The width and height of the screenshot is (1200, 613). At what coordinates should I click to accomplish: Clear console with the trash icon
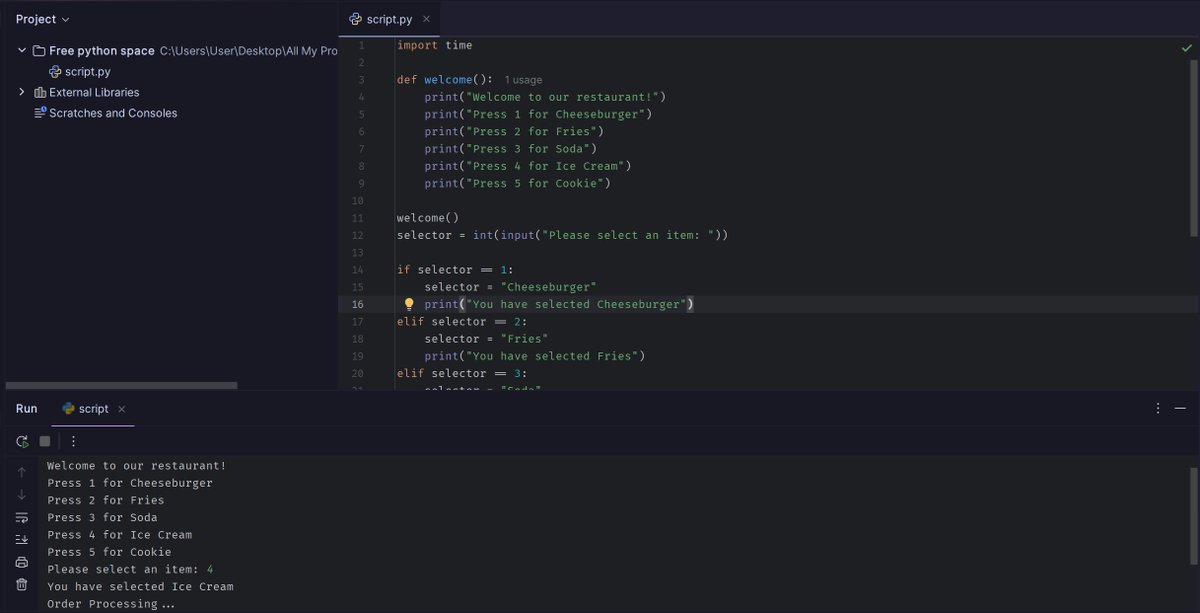tap(22, 584)
